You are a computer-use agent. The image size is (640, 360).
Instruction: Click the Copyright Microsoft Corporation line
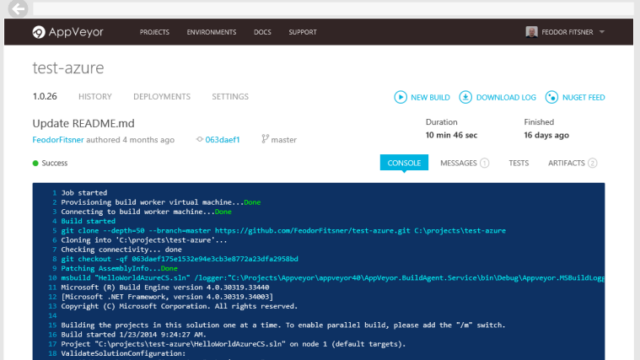tap(179, 306)
